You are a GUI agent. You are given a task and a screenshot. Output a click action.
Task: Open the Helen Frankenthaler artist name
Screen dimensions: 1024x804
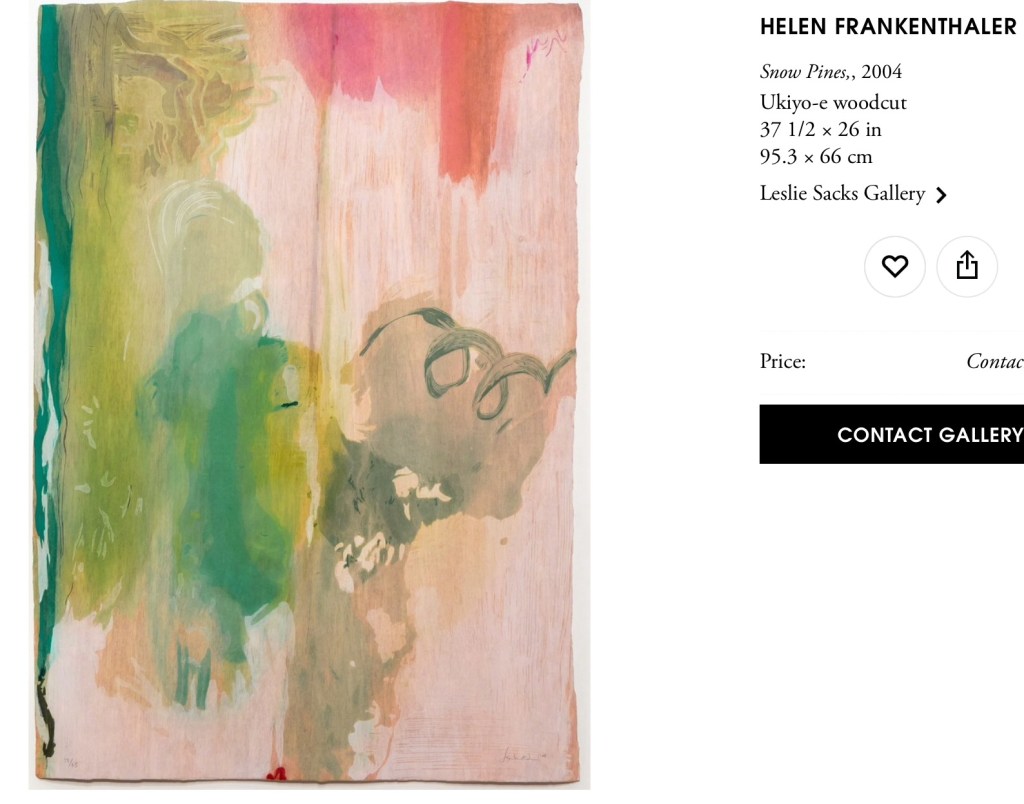(x=888, y=26)
